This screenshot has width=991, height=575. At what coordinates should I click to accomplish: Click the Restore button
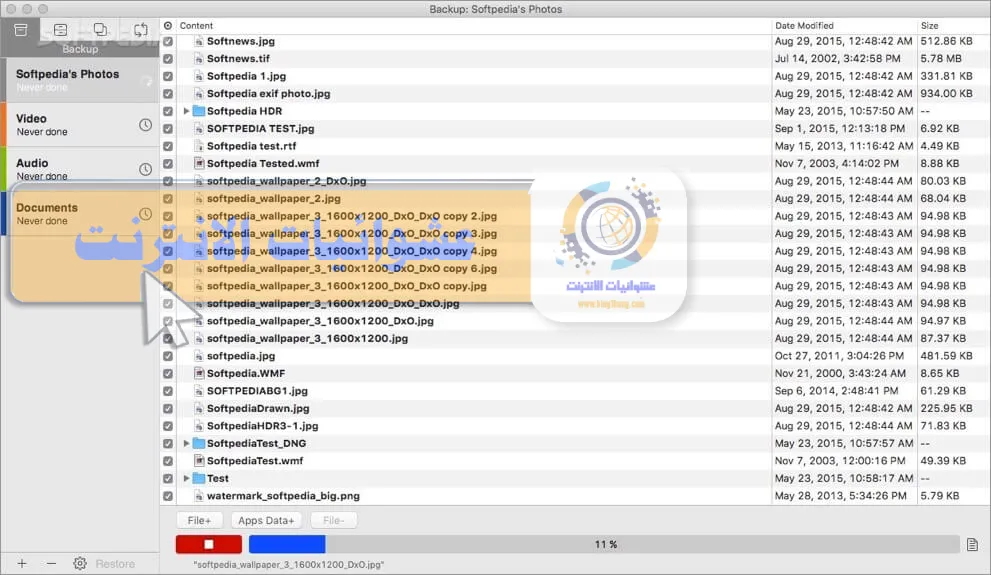tap(115, 564)
